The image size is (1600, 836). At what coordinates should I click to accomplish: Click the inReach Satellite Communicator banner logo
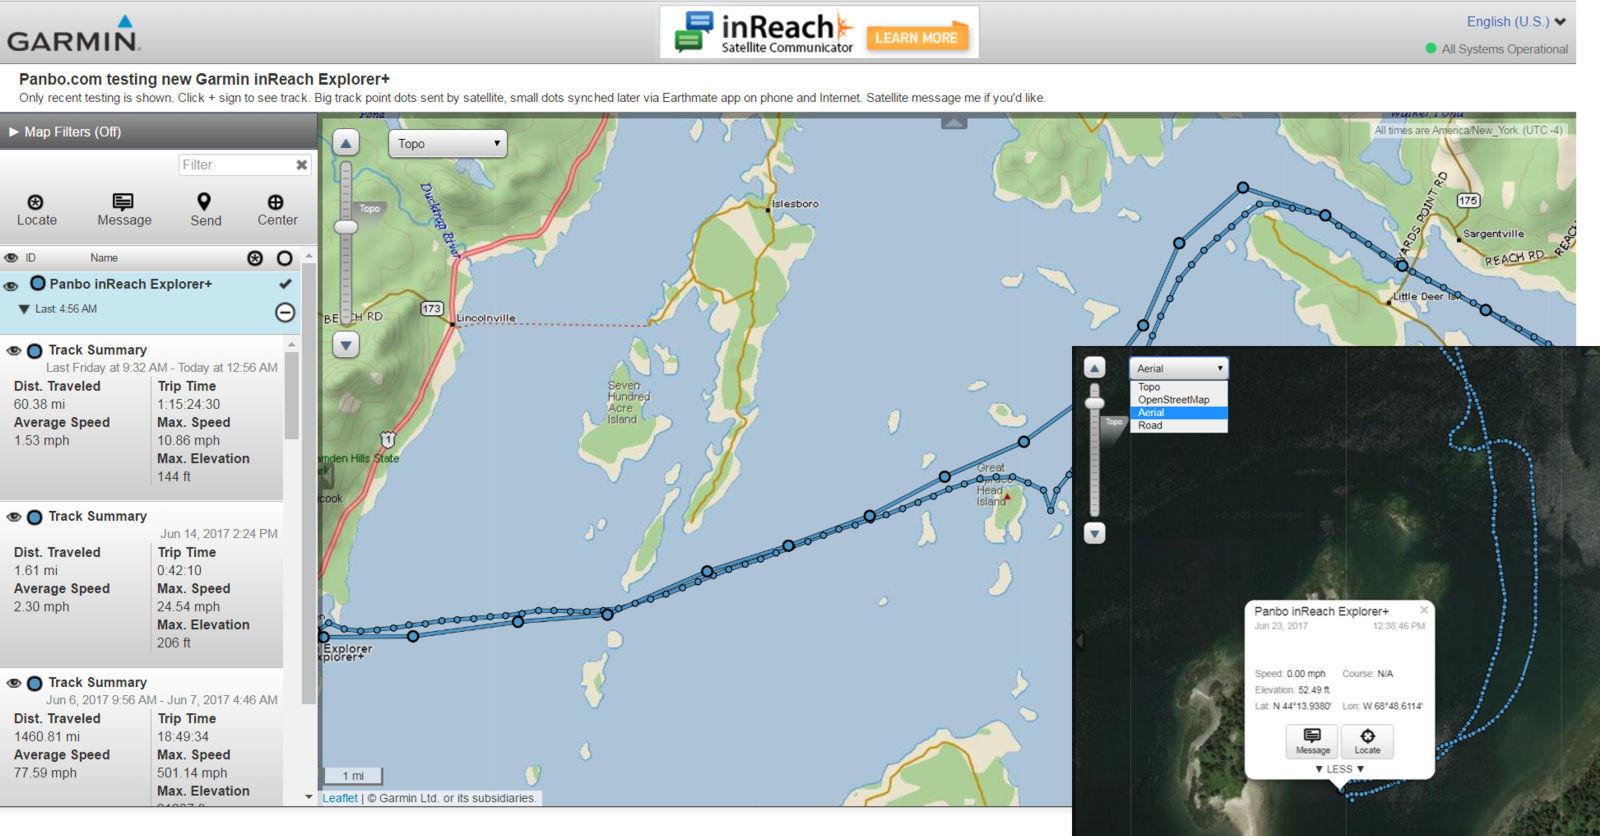pyautogui.click(x=765, y=32)
